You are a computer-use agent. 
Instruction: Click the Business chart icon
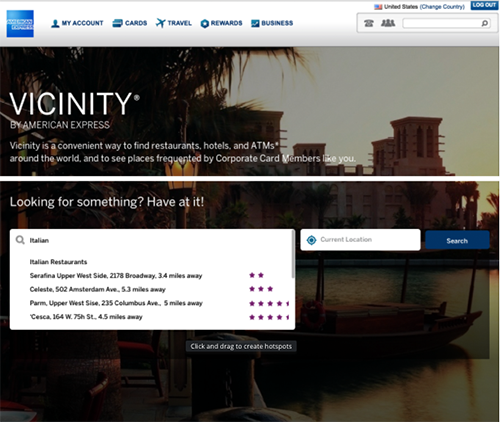[255, 23]
